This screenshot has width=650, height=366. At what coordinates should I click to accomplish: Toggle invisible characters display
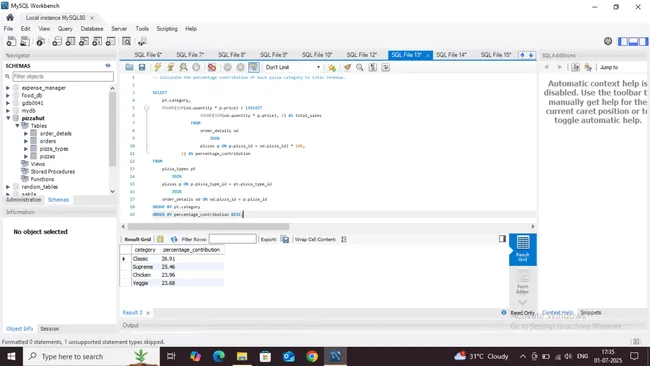[x=373, y=67]
